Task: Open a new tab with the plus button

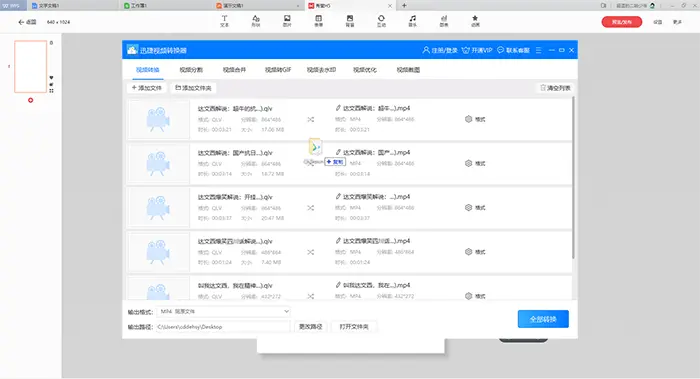Action: tap(404, 5)
